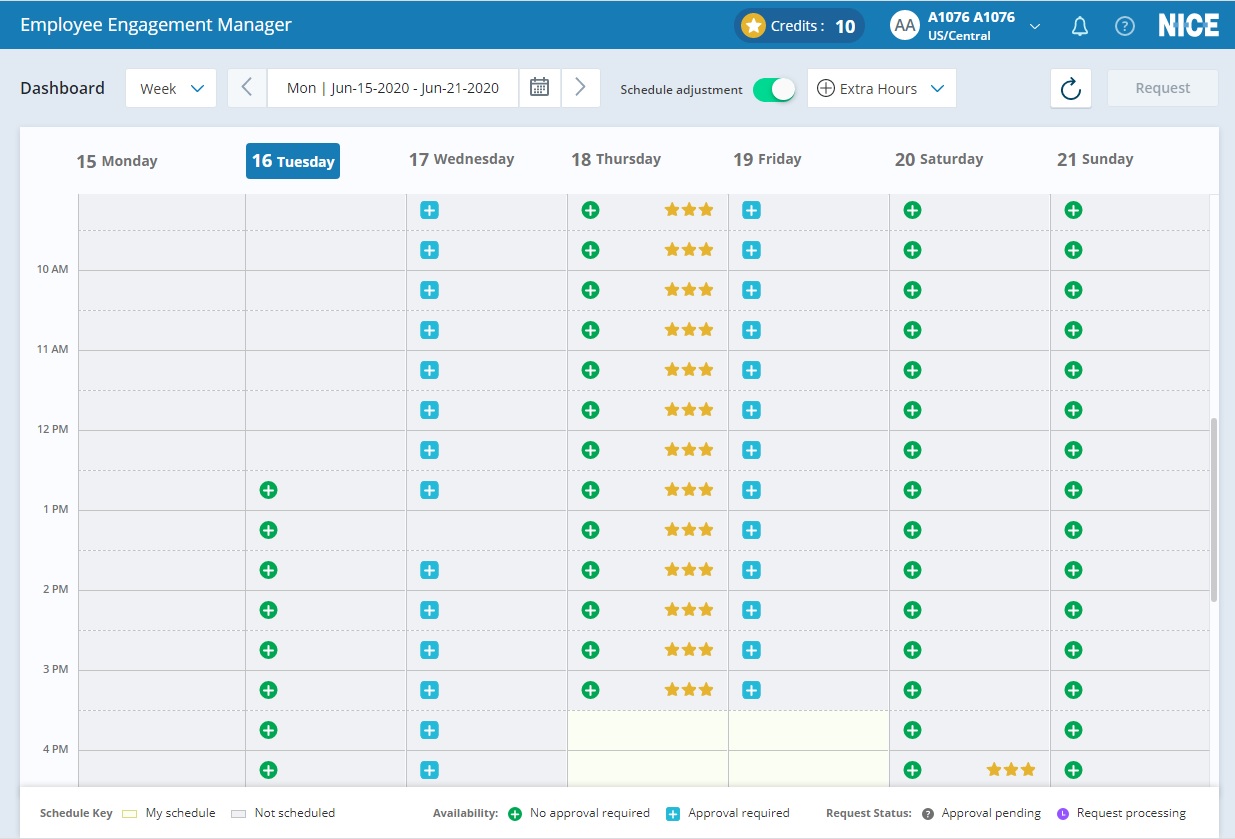Click the refresh schedule icon
Viewport: 1235px width, 839px height.
coord(1070,88)
